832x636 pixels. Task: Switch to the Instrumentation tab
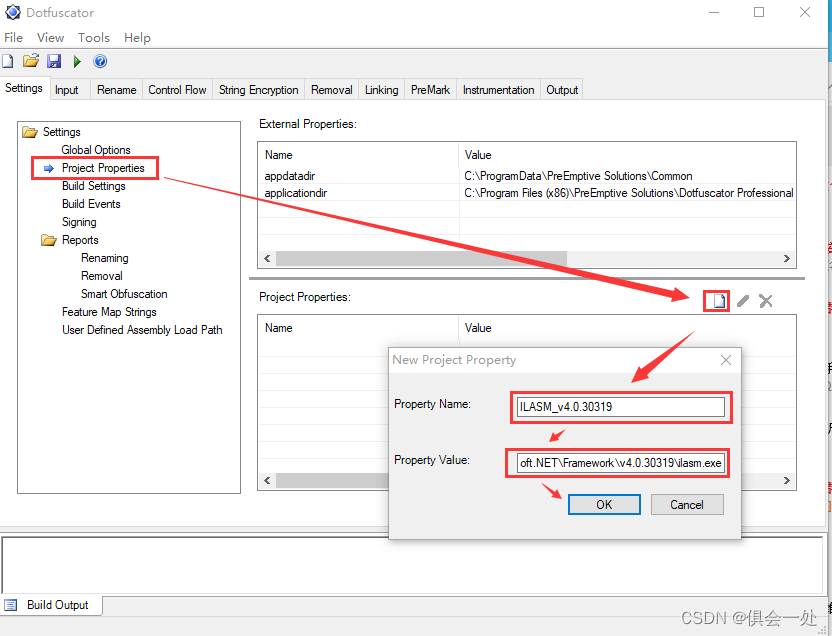coord(498,90)
